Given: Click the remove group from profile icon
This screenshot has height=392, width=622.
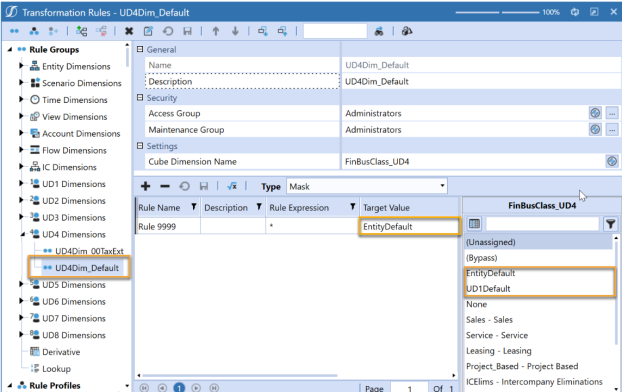Looking at the screenshot, I should click(102, 31).
